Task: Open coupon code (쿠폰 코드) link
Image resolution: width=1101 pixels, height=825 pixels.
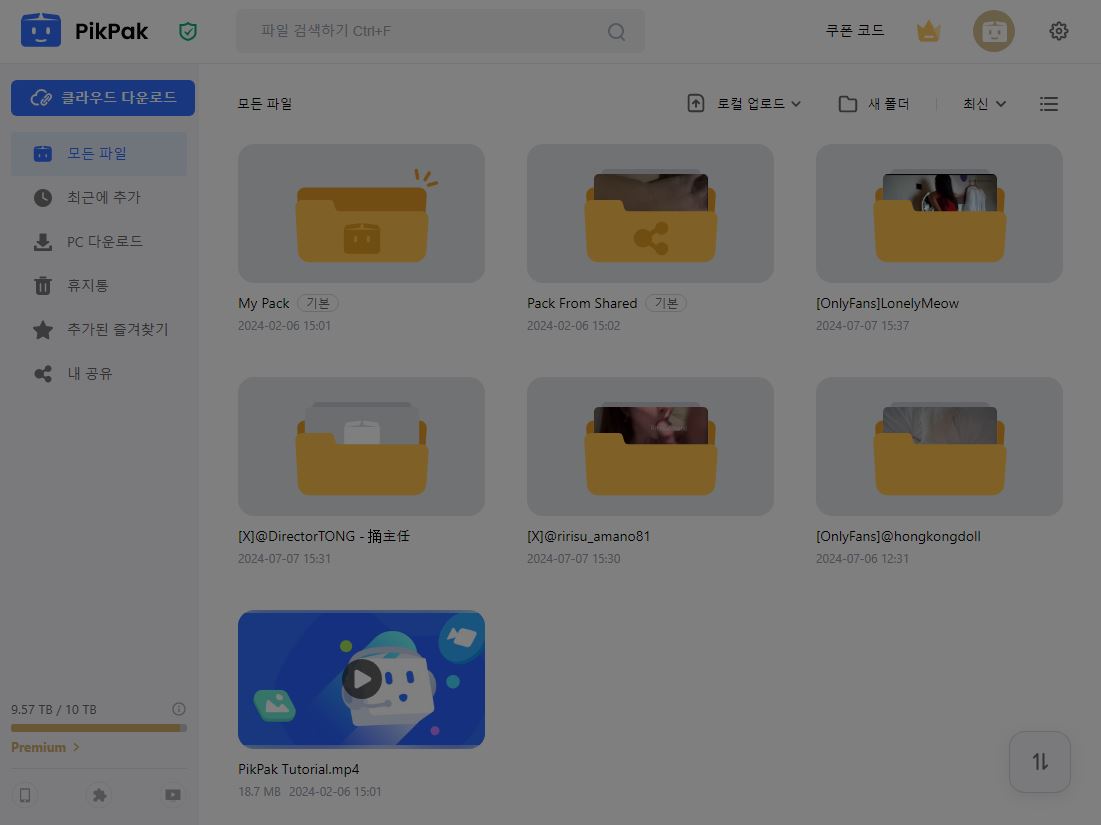Action: [855, 31]
